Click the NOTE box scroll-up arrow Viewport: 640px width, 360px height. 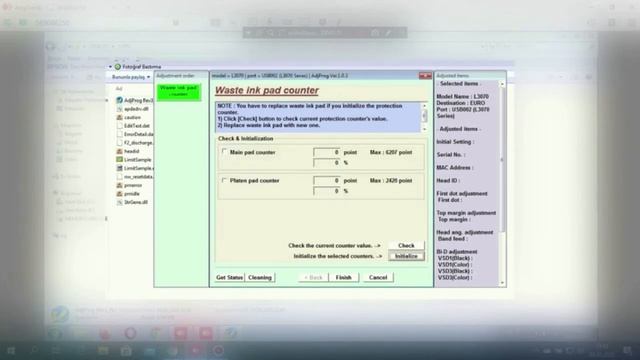(x=424, y=106)
